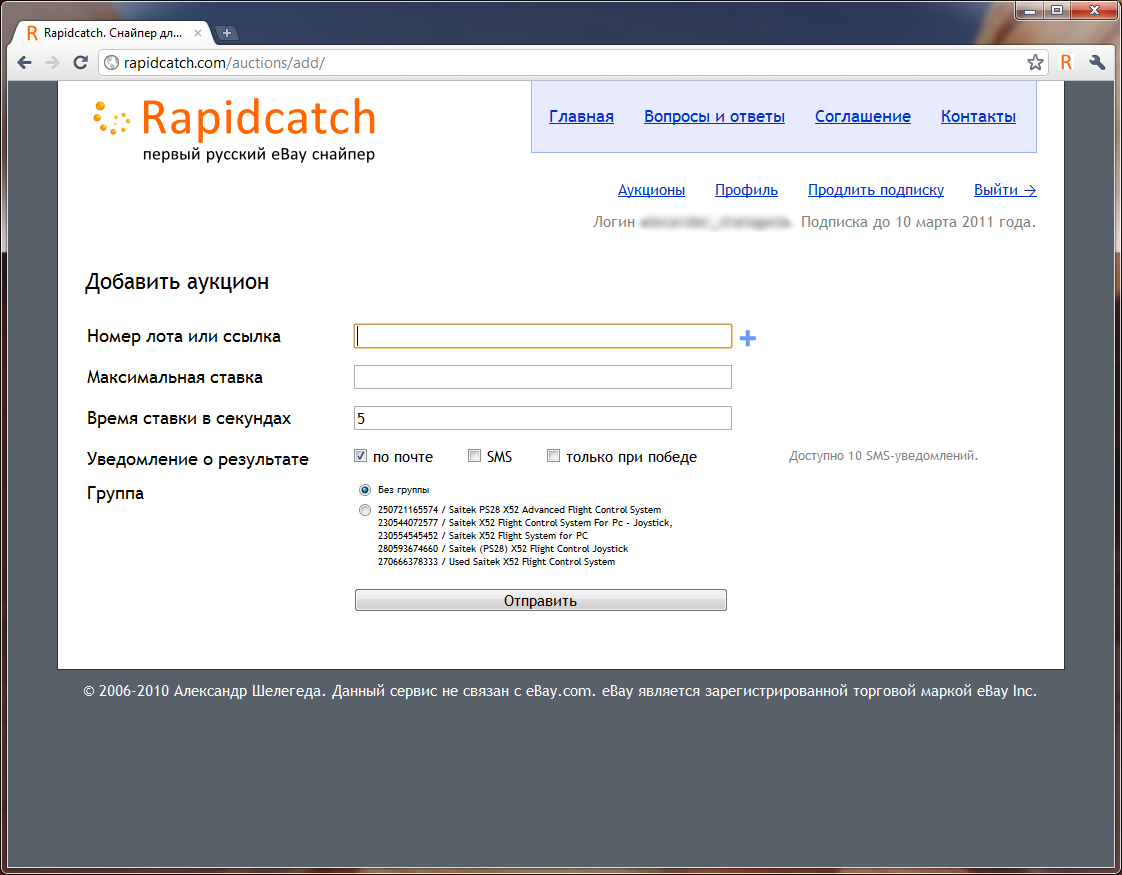Minimize the browser window
Image resolution: width=1122 pixels, height=875 pixels.
coord(1030,10)
